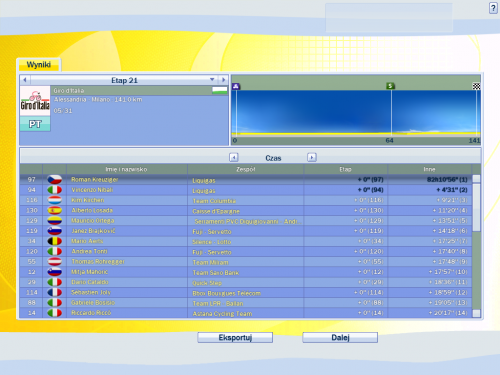
Task: Switch classification right of Czas
Action: pyautogui.click(x=312, y=157)
